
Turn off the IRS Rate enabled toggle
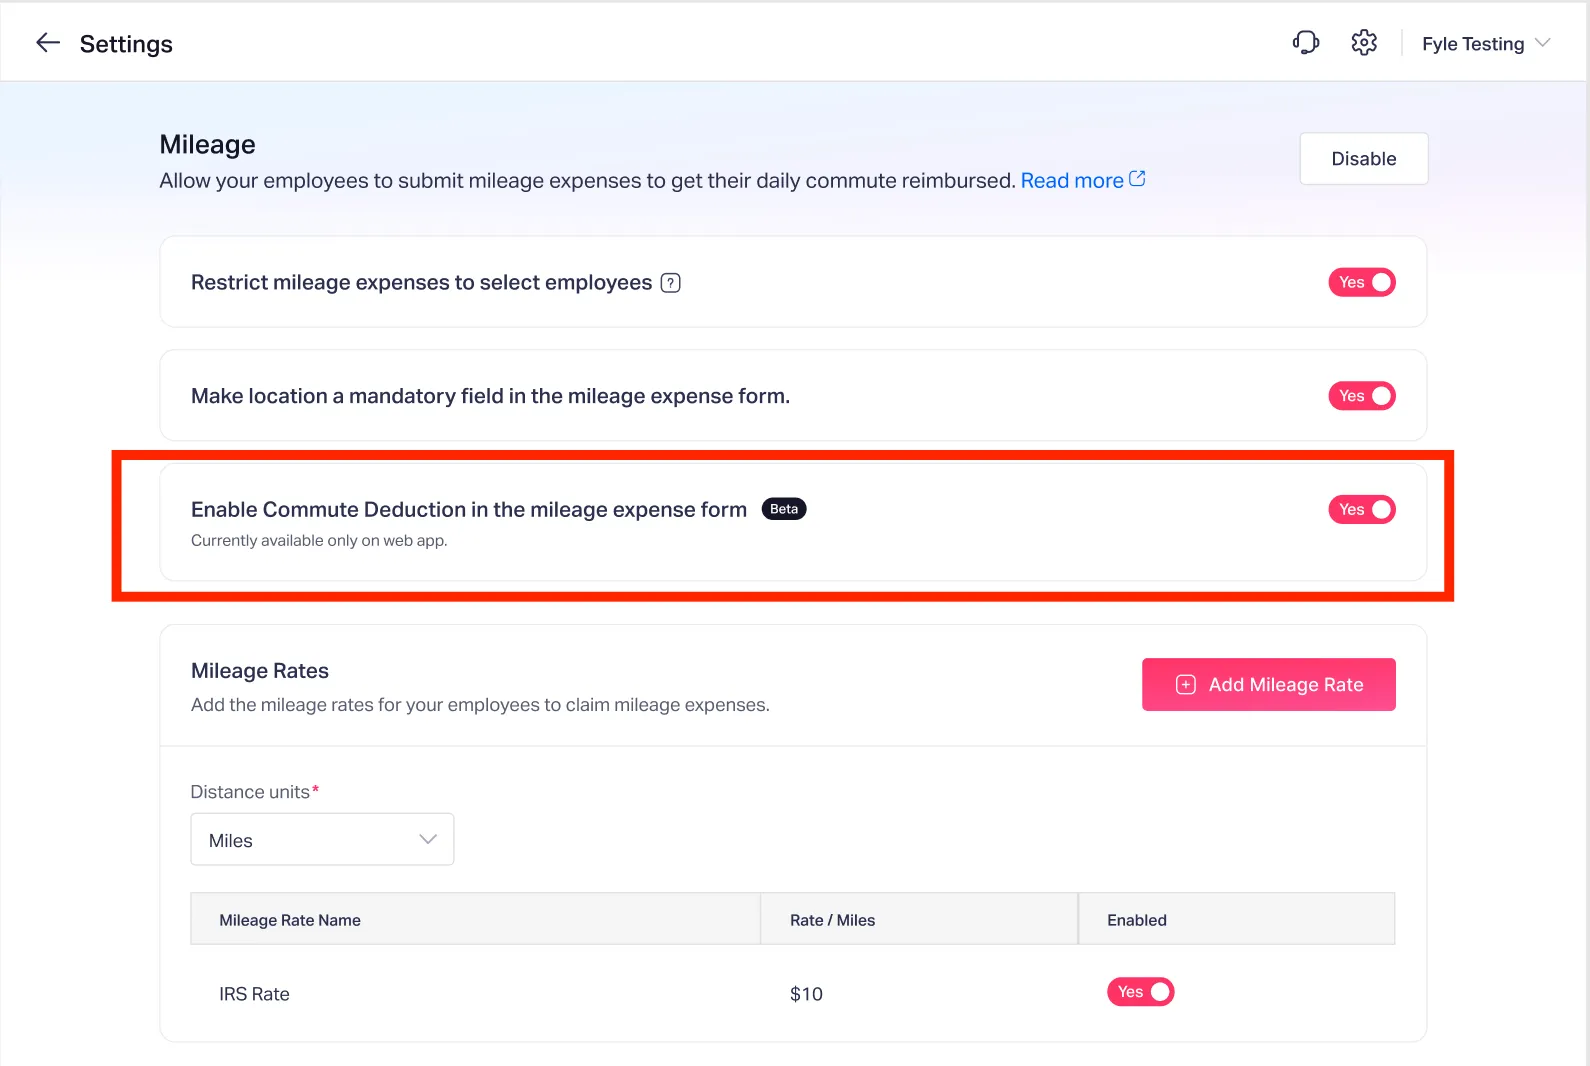1140,992
